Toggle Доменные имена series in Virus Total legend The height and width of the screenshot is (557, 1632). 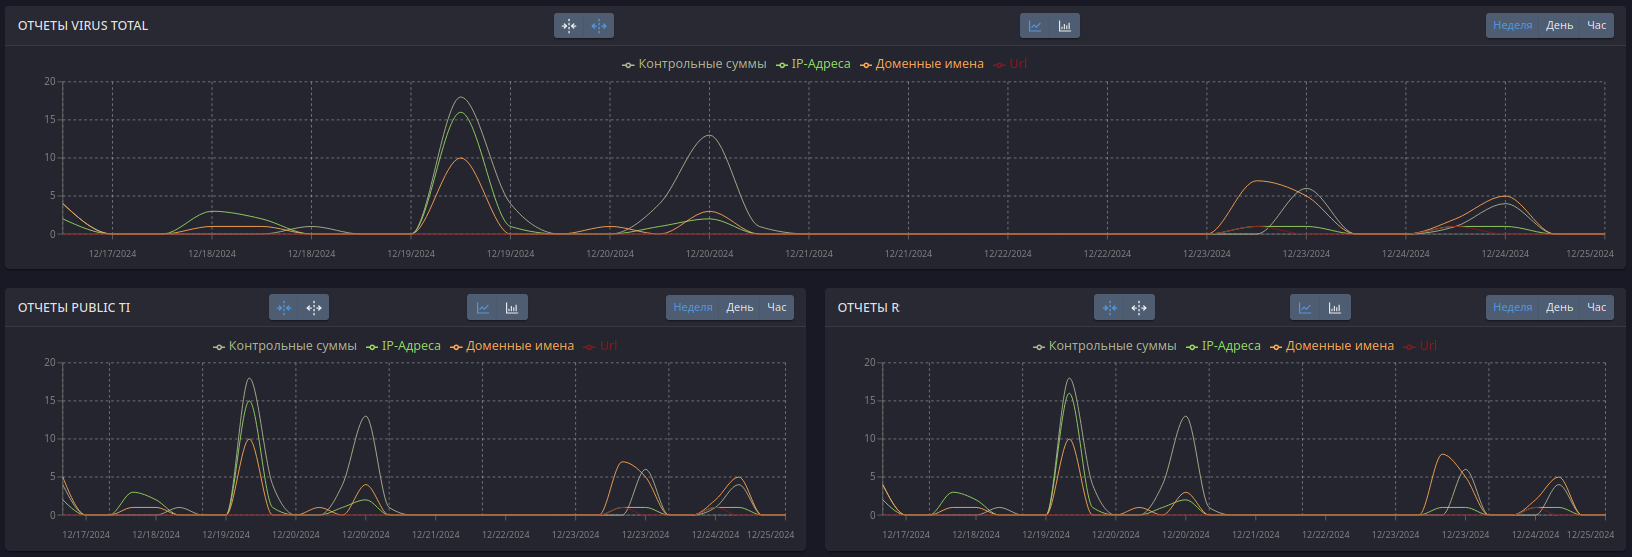921,64
